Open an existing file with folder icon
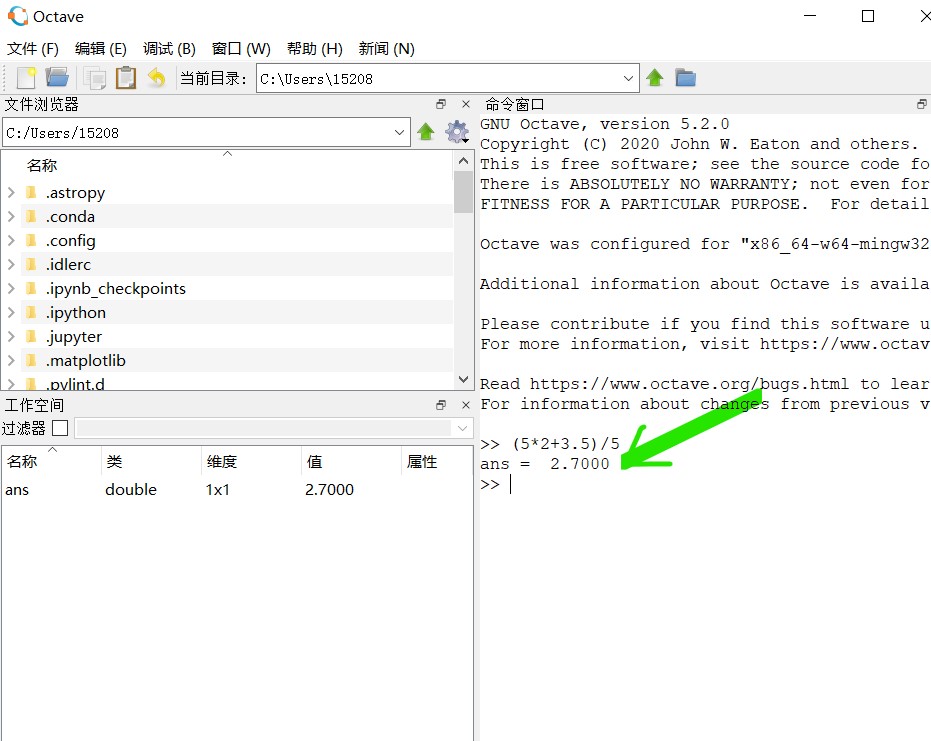 [x=57, y=77]
